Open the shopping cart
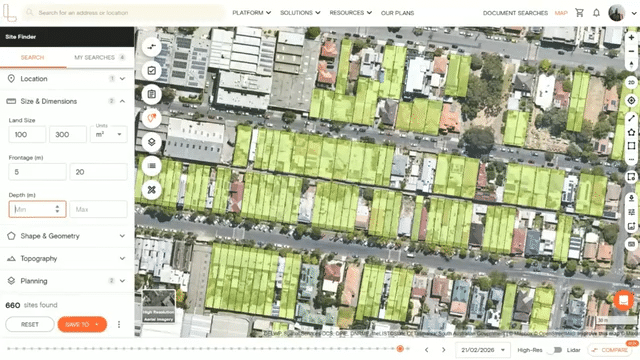This screenshot has height=360, width=640. click(x=579, y=13)
